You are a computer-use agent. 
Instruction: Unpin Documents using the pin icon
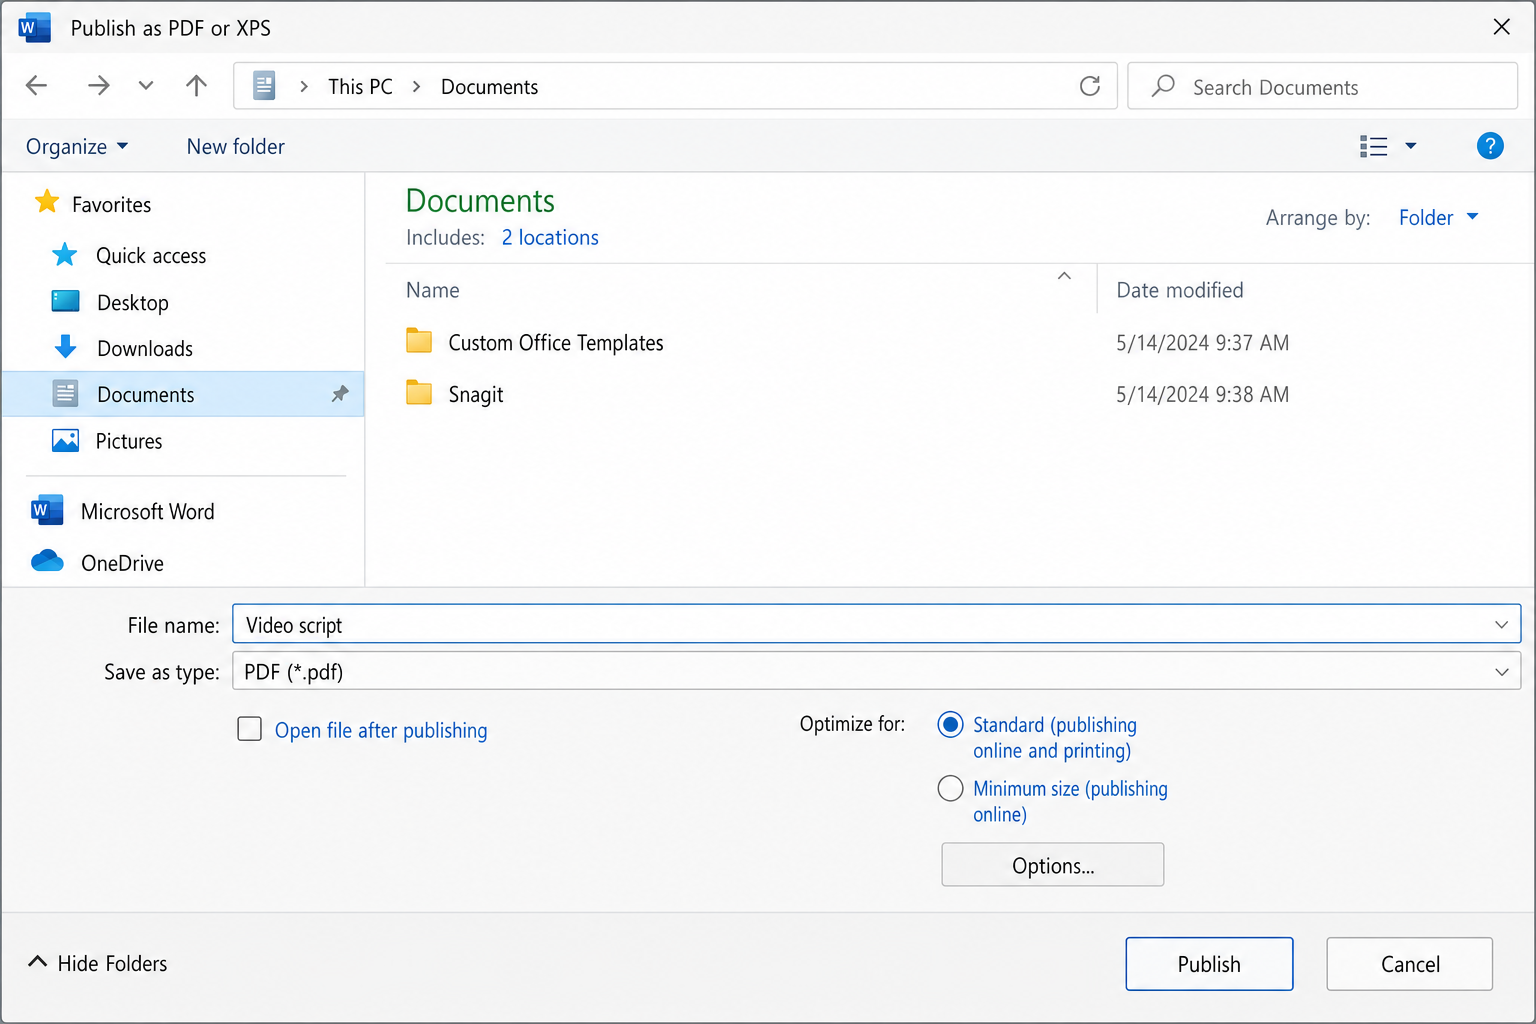[340, 394]
